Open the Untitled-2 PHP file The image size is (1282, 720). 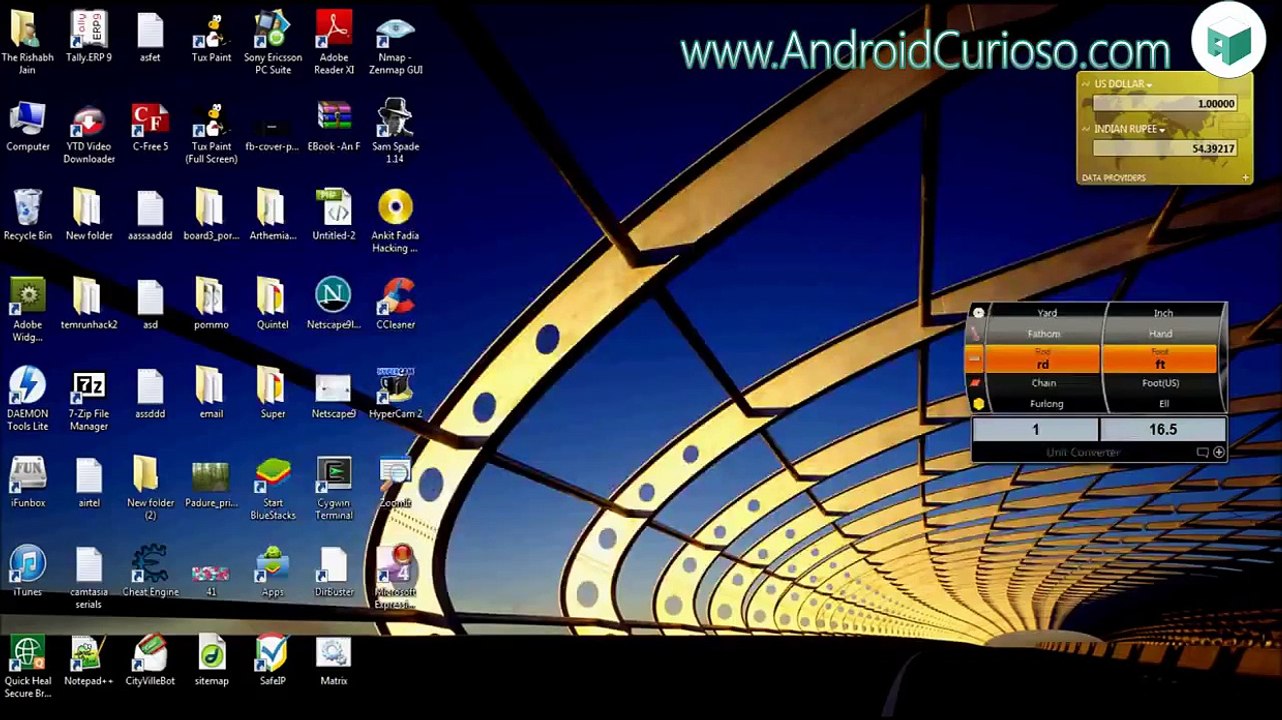(334, 215)
